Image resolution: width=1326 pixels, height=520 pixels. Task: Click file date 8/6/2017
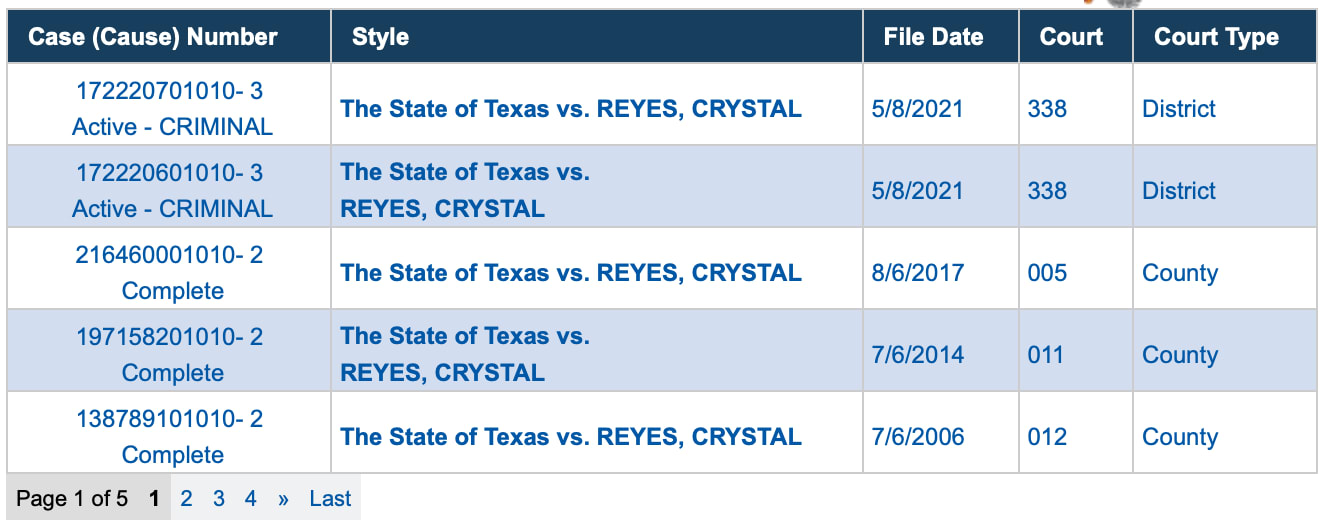pos(917,273)
